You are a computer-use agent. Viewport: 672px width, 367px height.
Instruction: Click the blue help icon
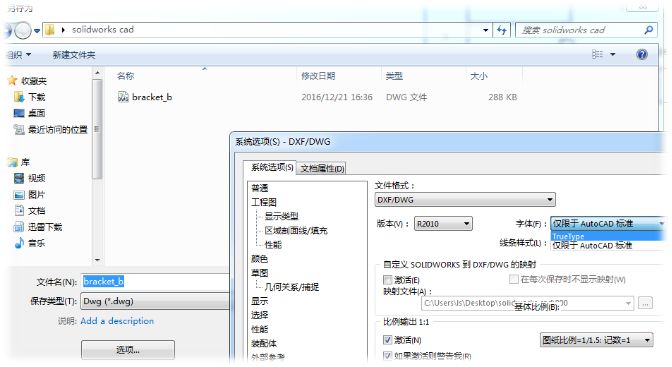coord(642,54)
